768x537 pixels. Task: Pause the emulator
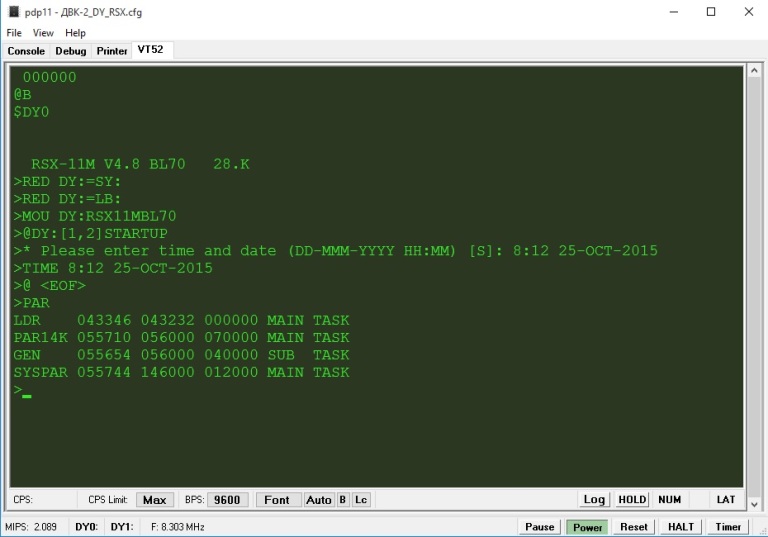click(539, 527)
